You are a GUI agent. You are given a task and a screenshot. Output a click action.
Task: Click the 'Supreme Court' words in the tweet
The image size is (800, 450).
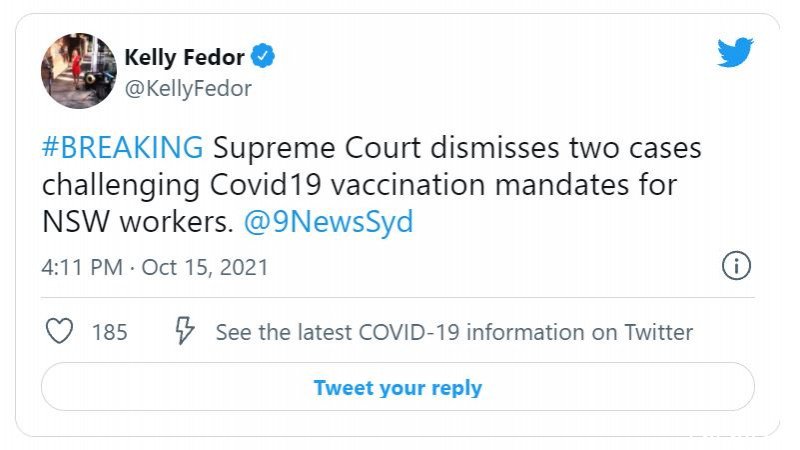[317, 148]
